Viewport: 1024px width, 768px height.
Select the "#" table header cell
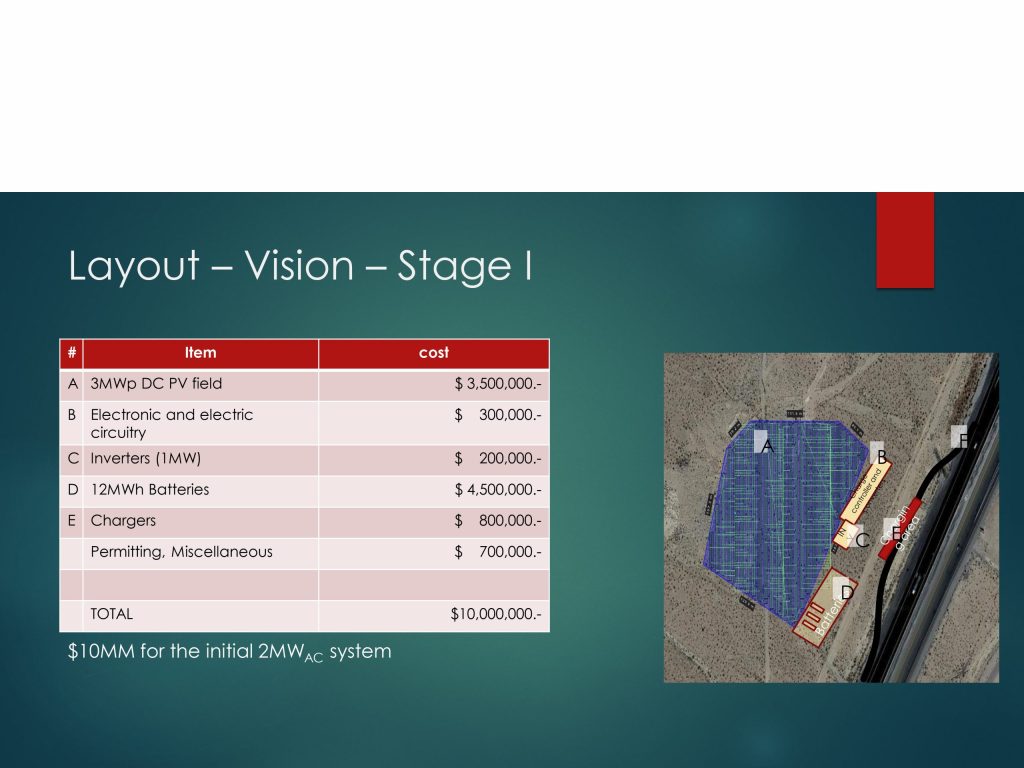point(72,353)
